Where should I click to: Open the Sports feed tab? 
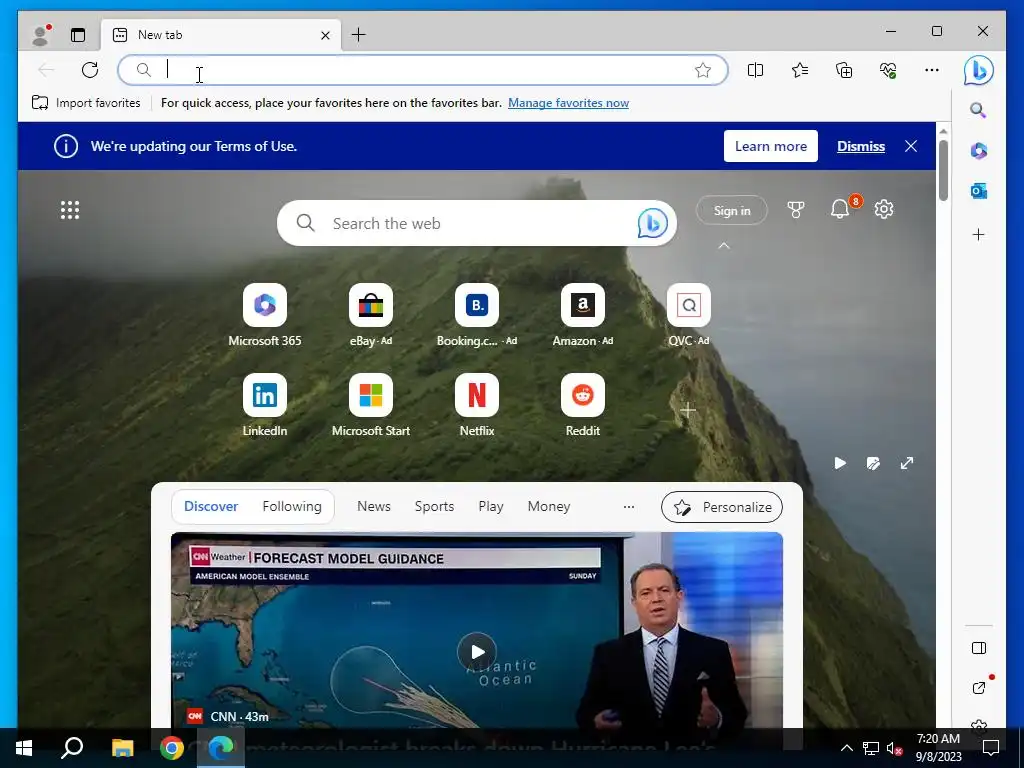click(x=434, y=506)
